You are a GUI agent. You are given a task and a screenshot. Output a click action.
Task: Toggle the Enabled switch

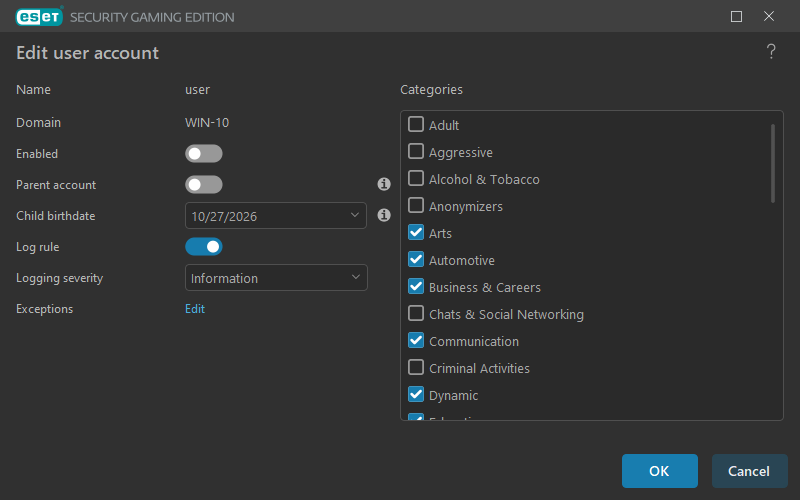pyautogui.click(x=204, y=154)
